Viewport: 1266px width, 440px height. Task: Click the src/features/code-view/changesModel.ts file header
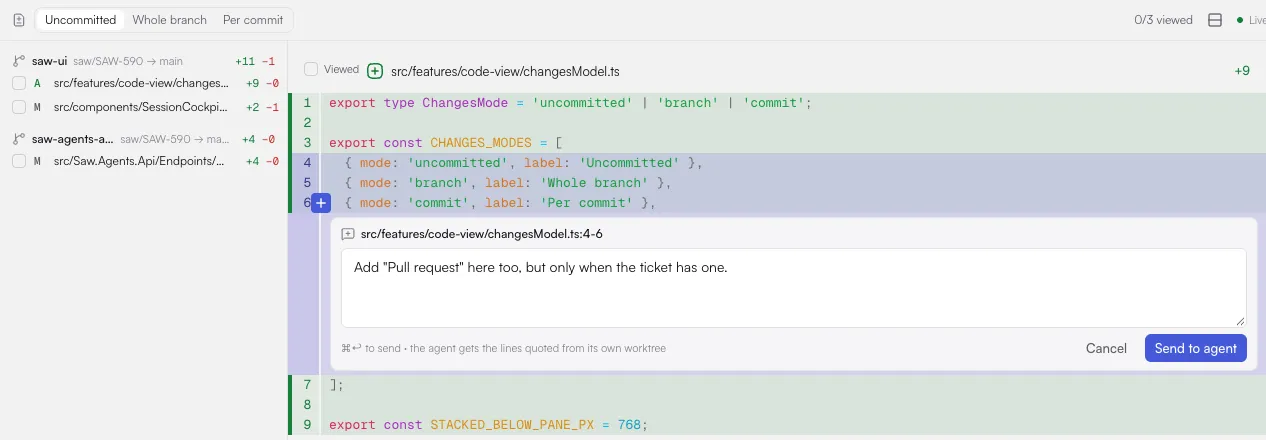[x=505, y=71]
